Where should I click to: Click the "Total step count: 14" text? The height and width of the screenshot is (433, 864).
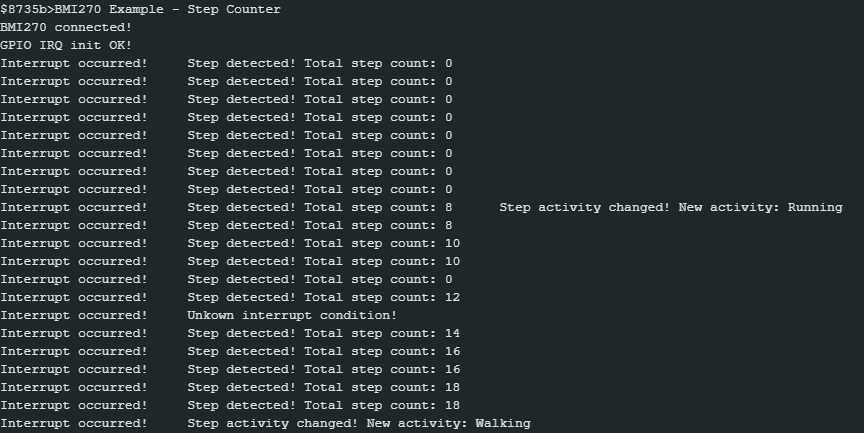pyautogui.click(x=382, y=334)
